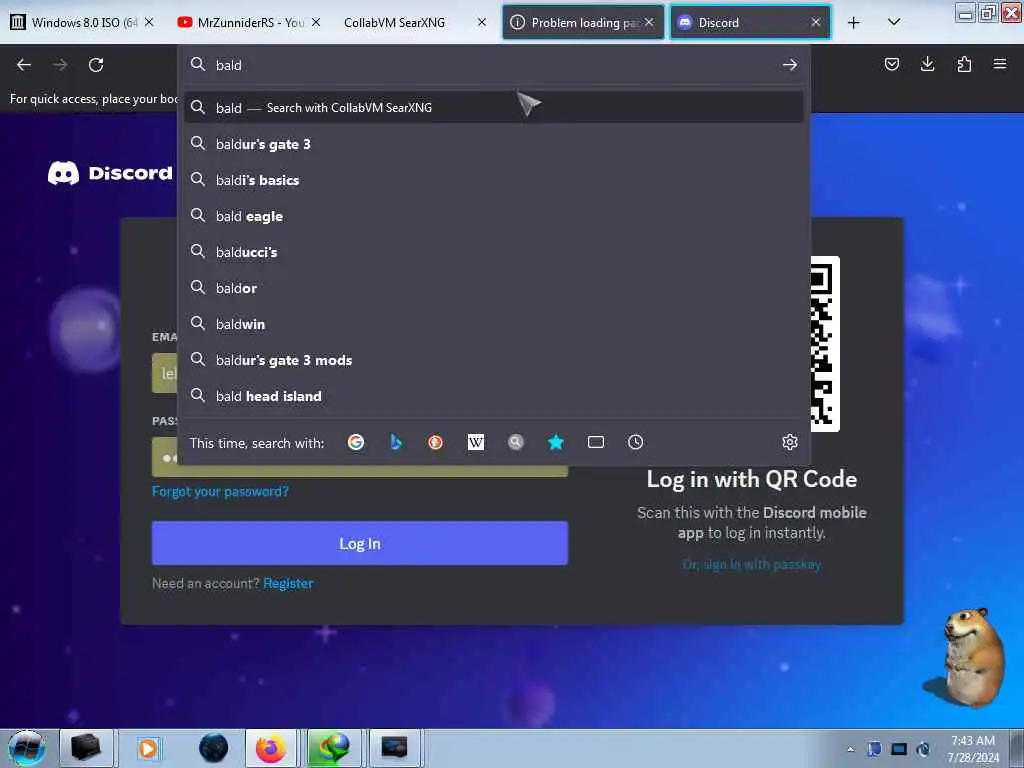1024x768 pixels.
Task: Open the media player taskbar icon
Action: (x=148, y=748)
